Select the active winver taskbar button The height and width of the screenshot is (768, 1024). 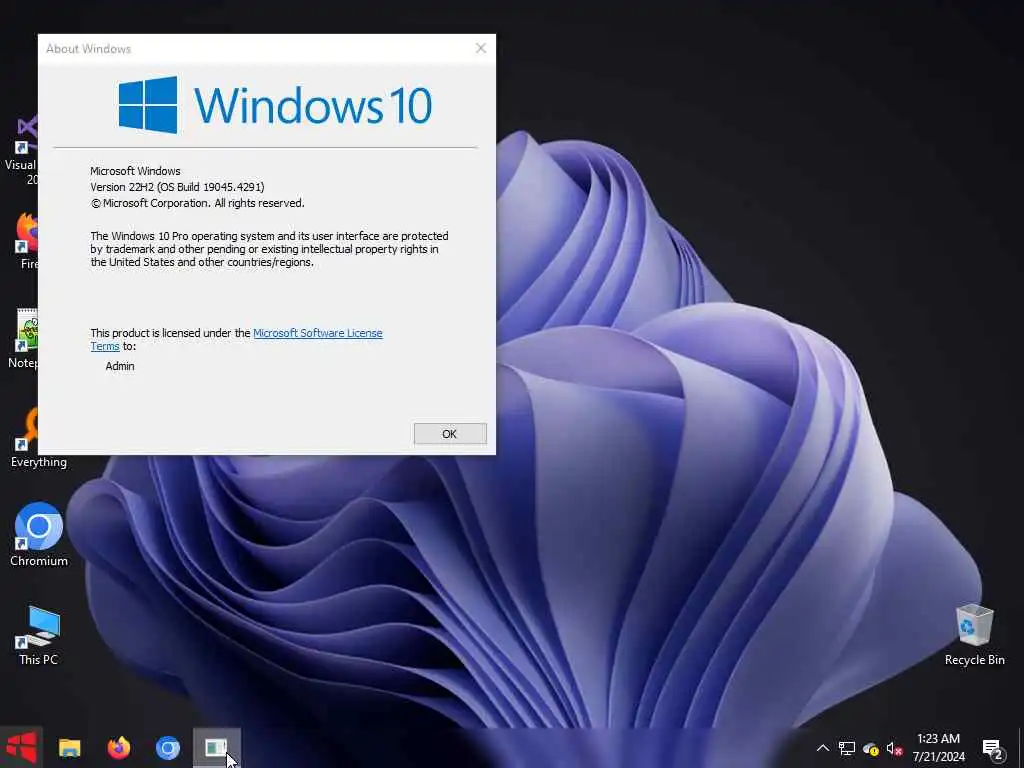[x=217, y=747]
